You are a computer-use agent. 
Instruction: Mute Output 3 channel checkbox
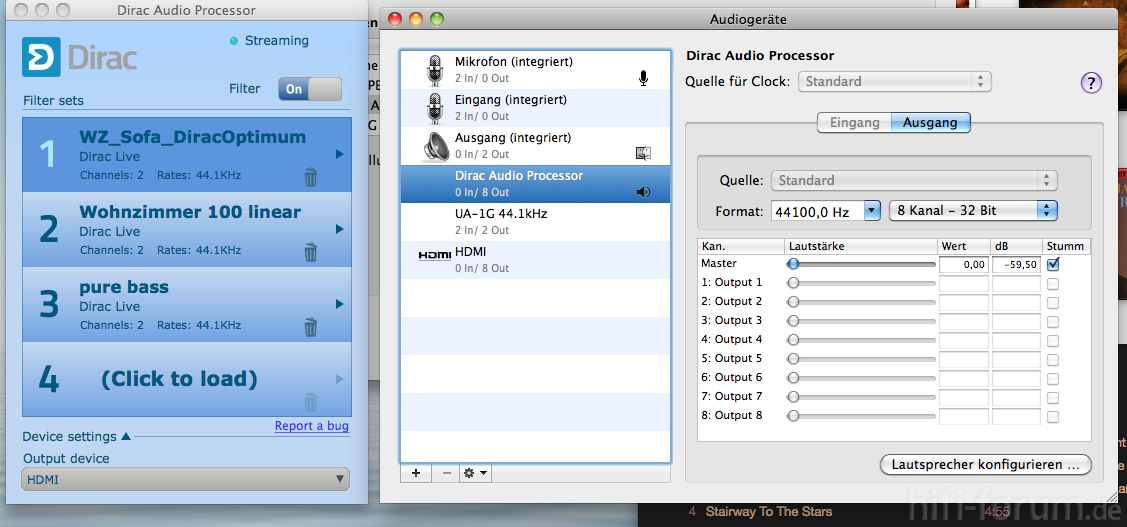(x=1053, y=321)
